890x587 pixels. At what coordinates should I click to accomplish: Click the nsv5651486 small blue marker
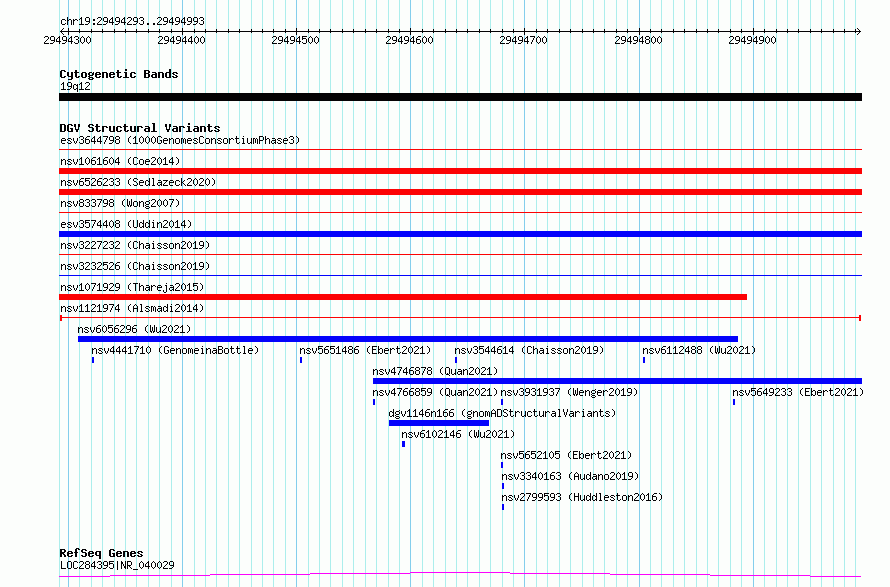(301, 360)
